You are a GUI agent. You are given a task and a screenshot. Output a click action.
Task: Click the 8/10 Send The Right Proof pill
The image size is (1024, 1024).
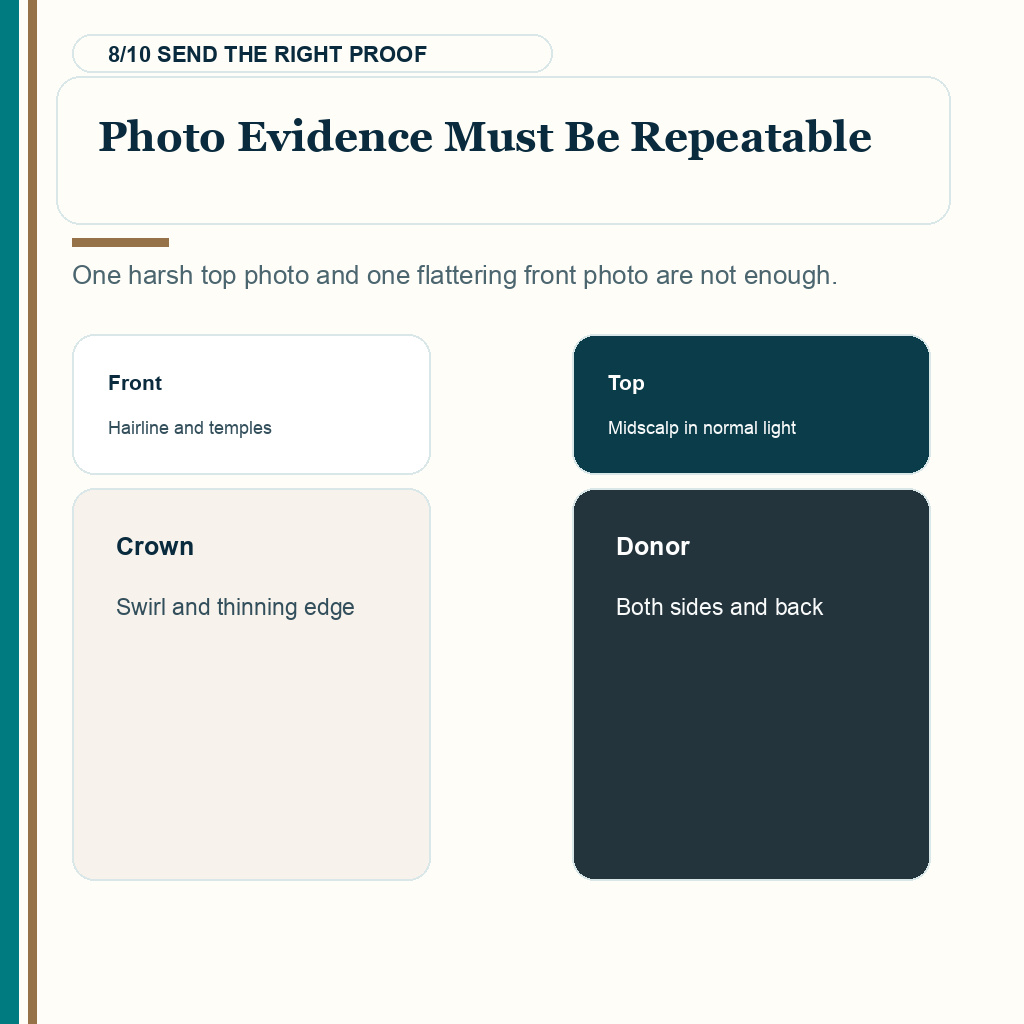click(x=312, y=54)
